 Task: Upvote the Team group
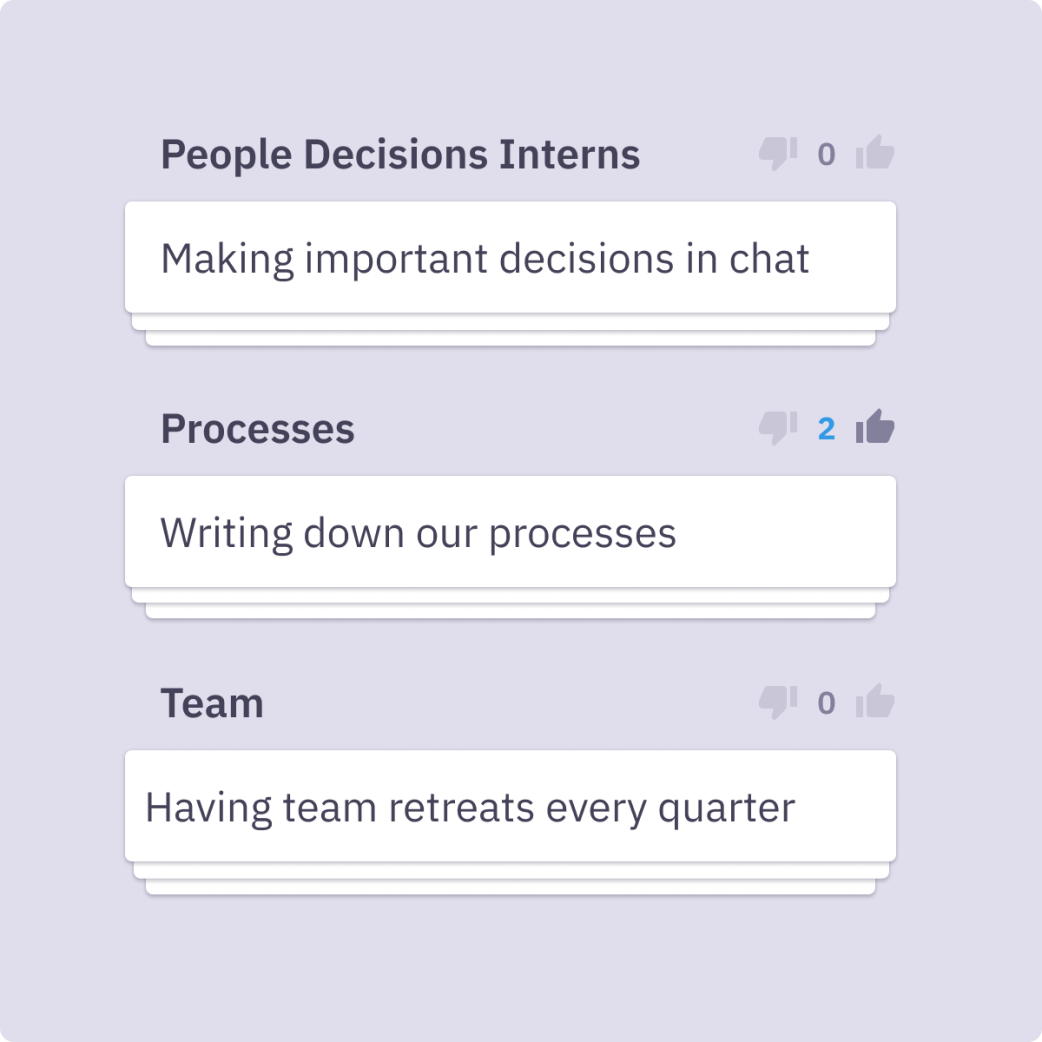point(875,701)
